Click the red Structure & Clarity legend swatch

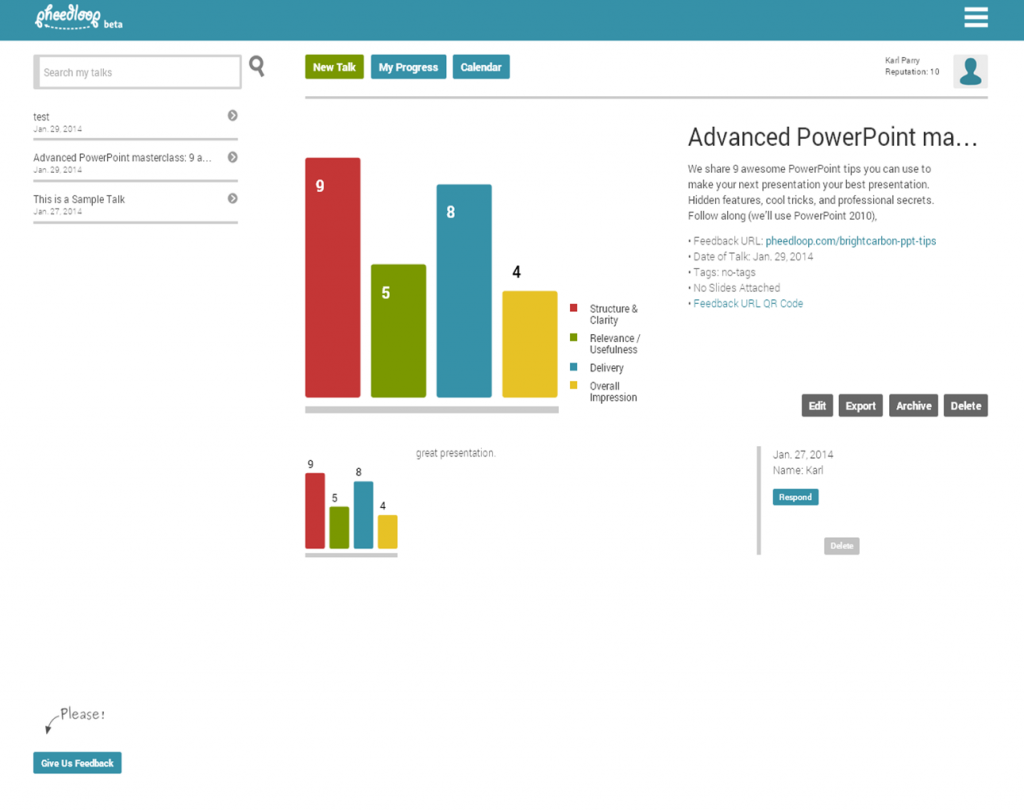(574, 309)
